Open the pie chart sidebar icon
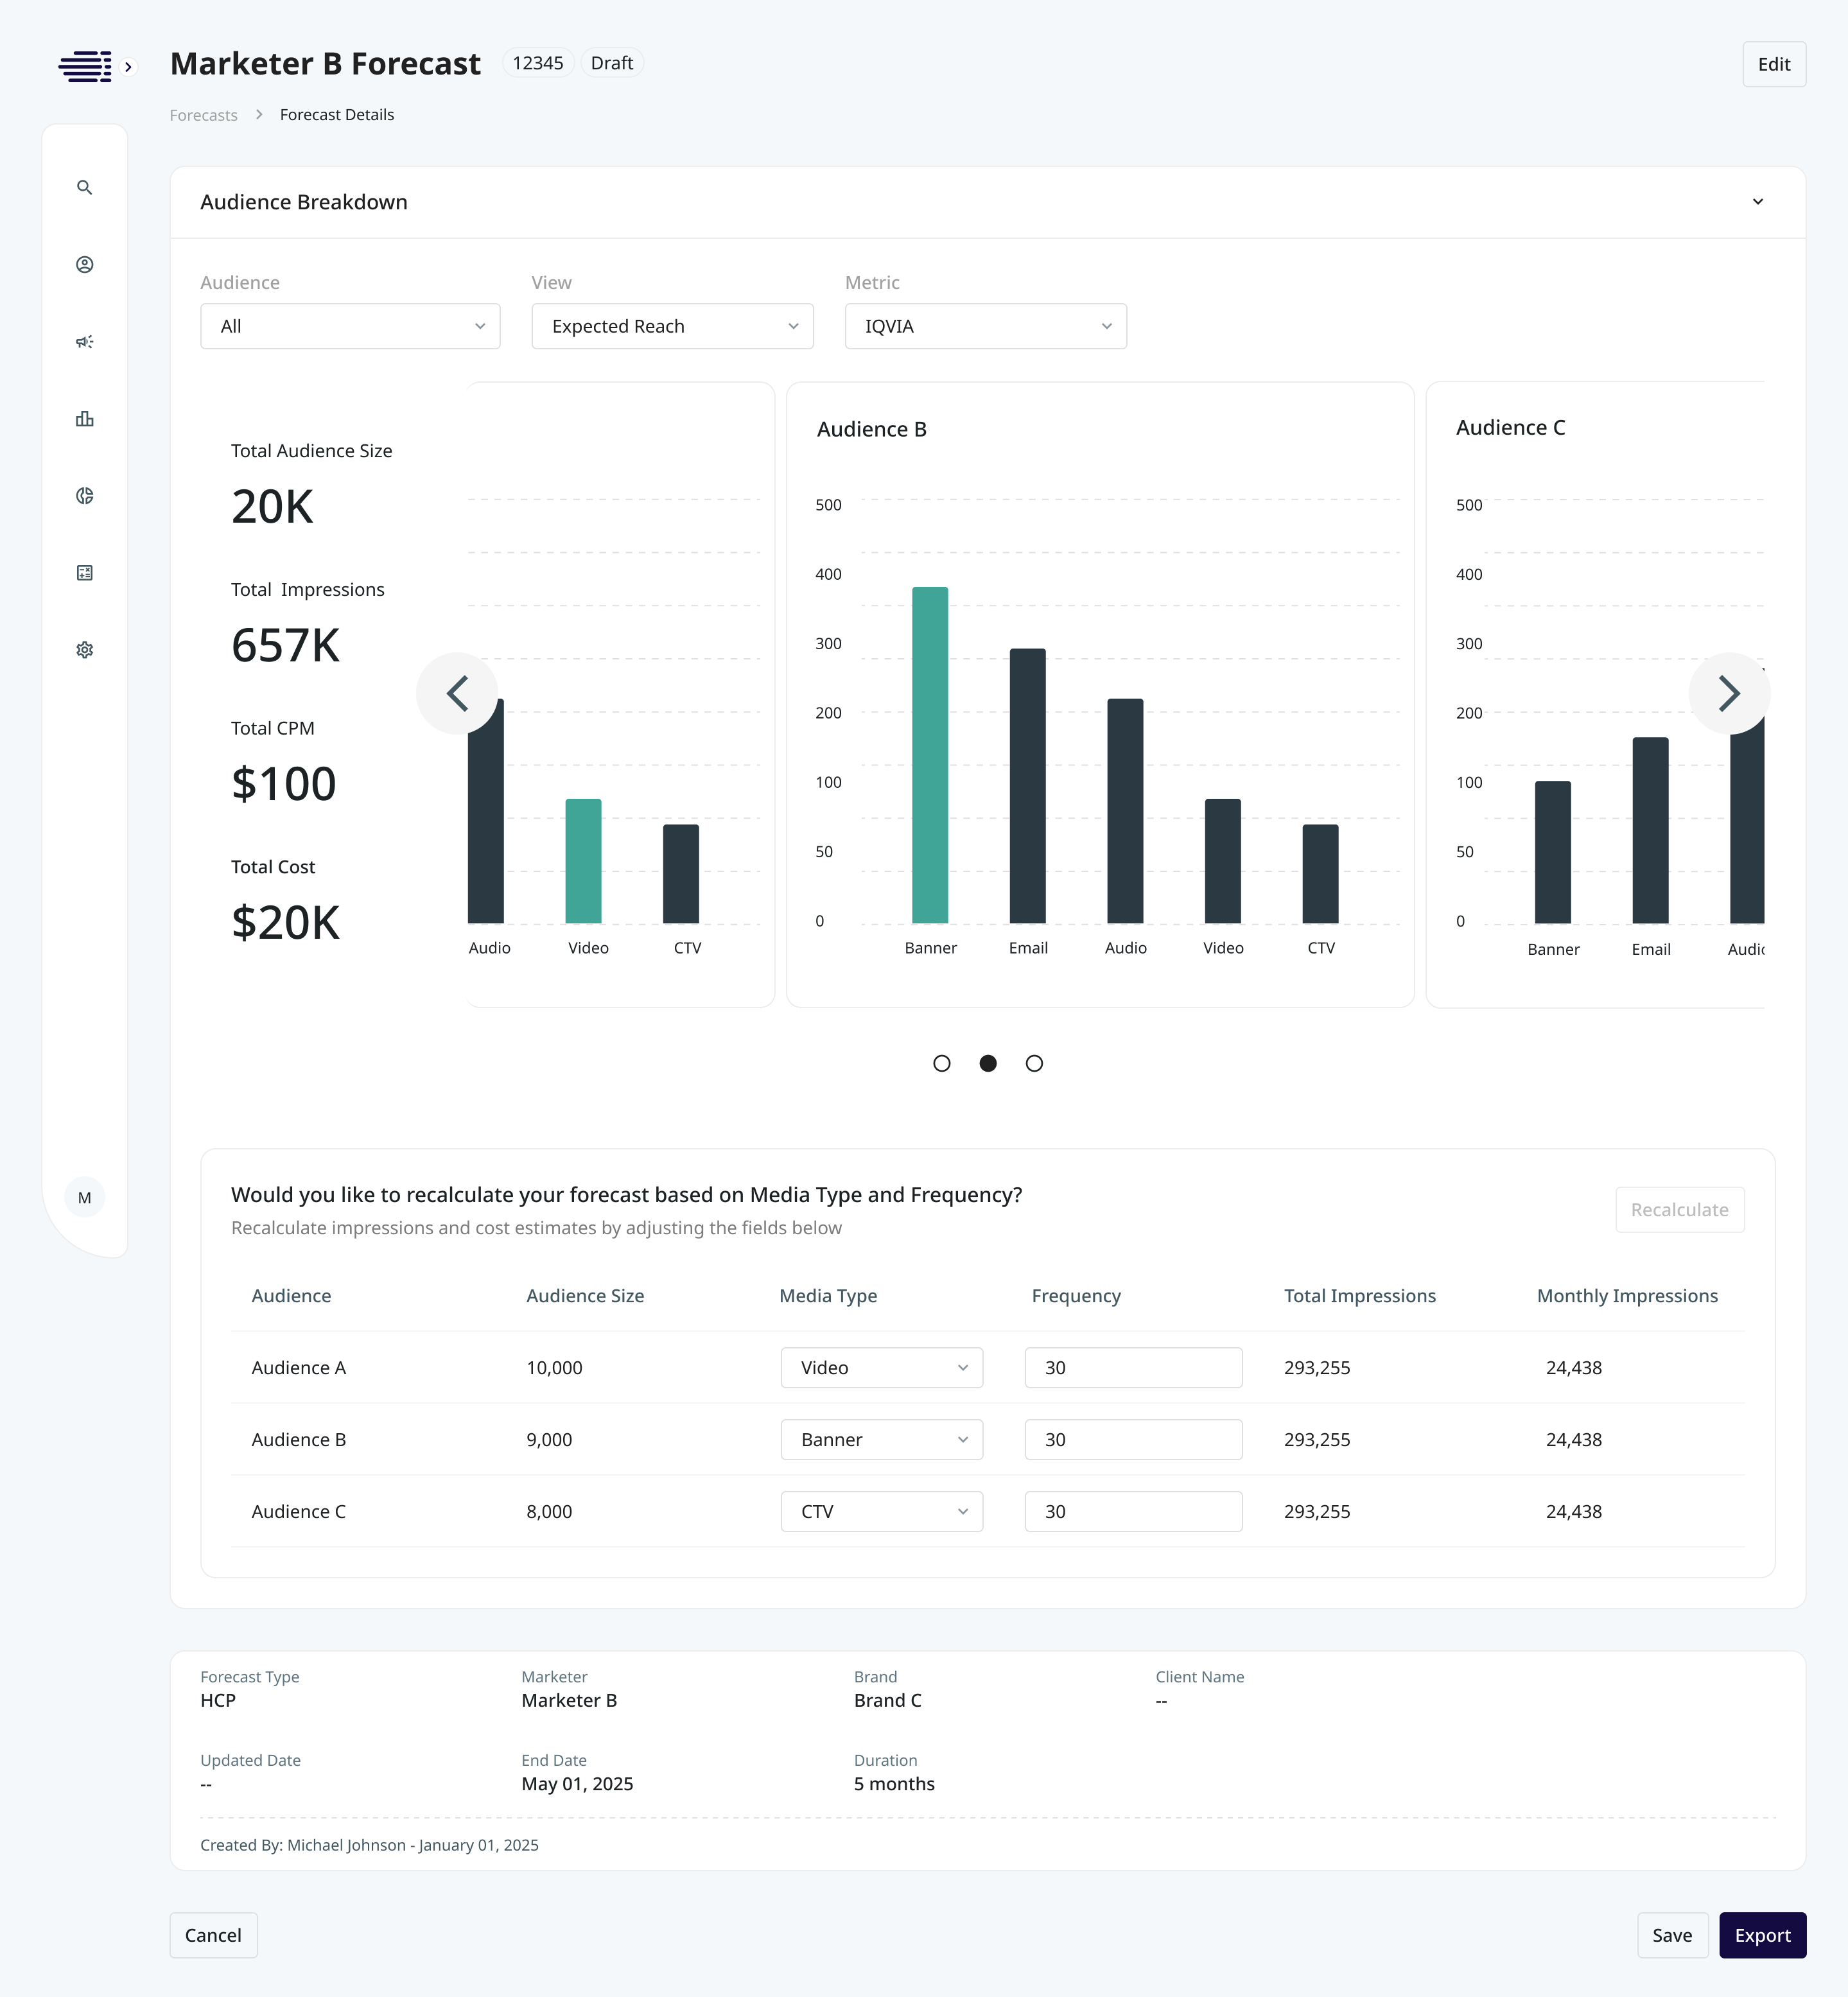1848x1997 pixels. click(x=85, y=496)
